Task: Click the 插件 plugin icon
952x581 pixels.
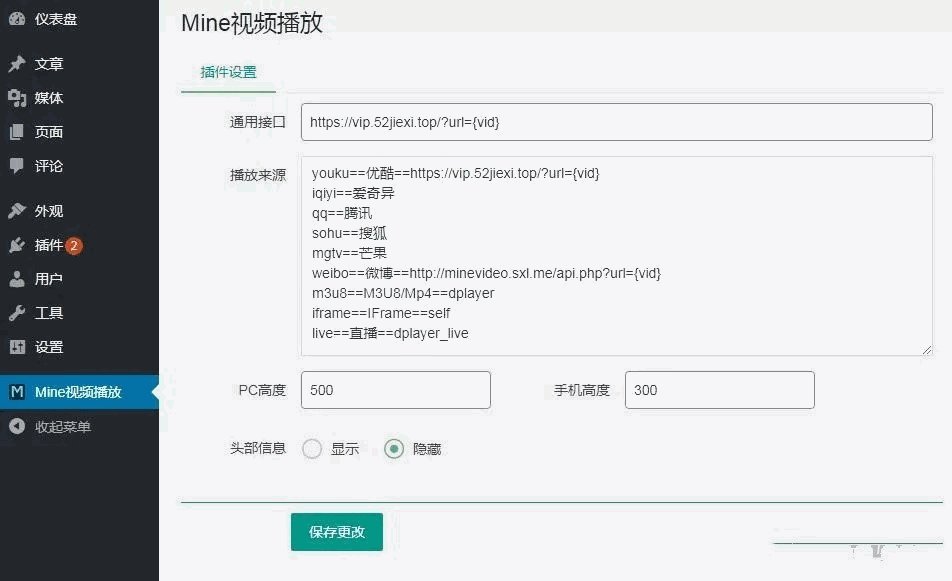Action: pyautogui.click(x=17, y=245)
